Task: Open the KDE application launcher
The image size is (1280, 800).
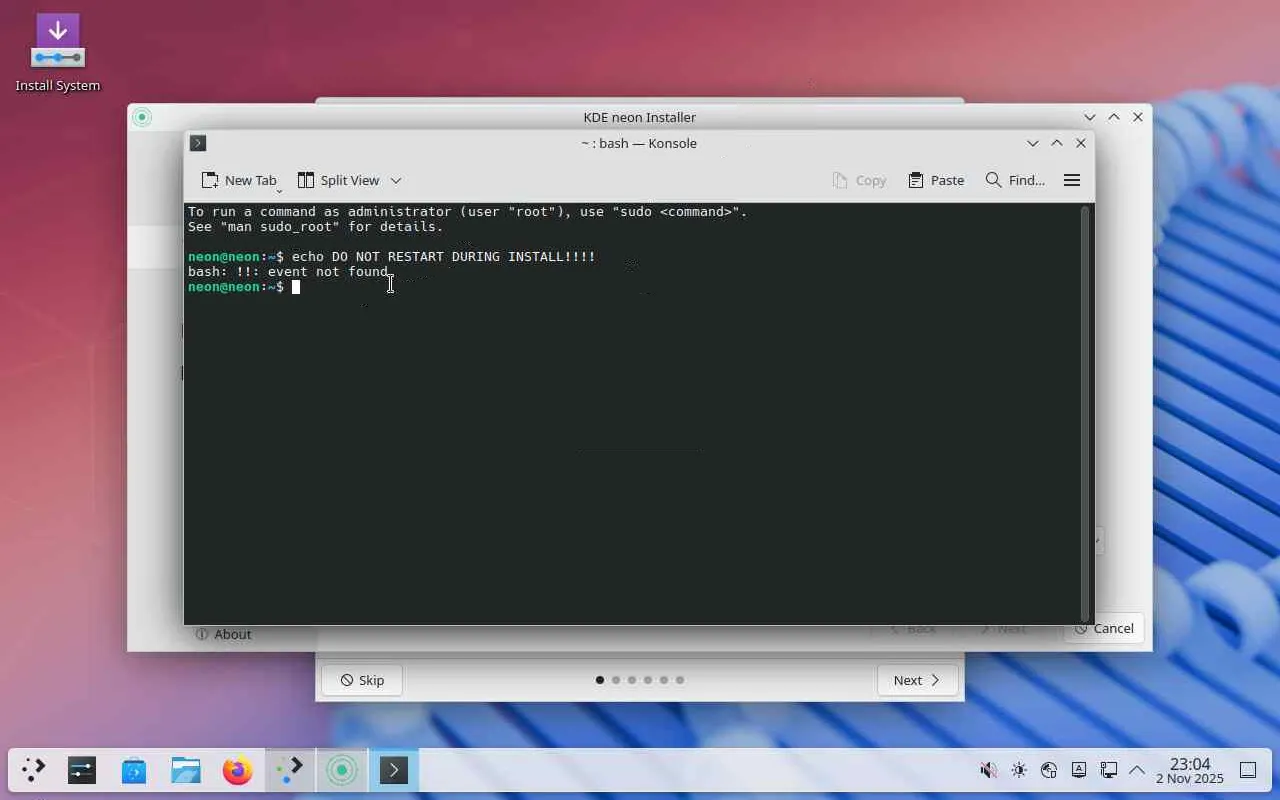Action: pos(34,770)
